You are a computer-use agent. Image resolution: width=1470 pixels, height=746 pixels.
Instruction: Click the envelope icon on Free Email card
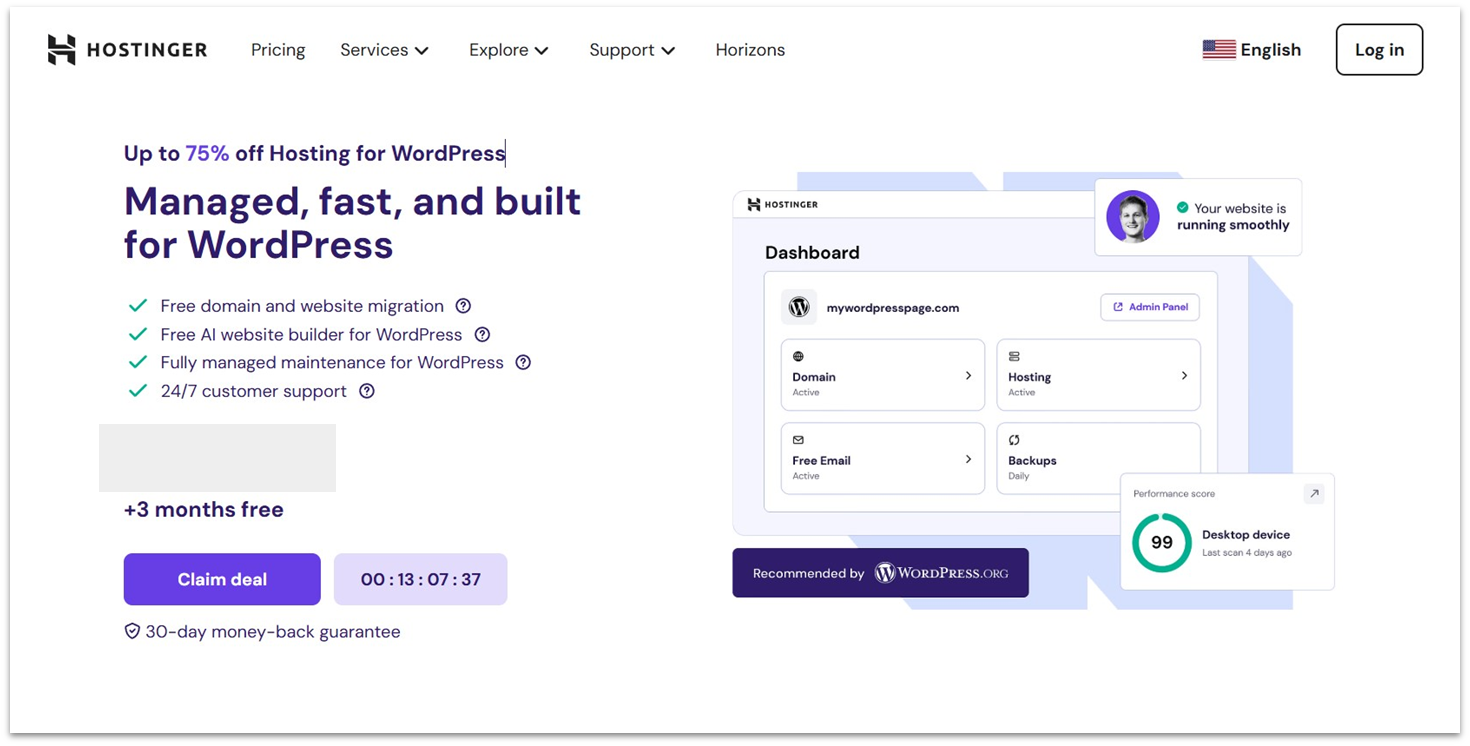[798, 439]
